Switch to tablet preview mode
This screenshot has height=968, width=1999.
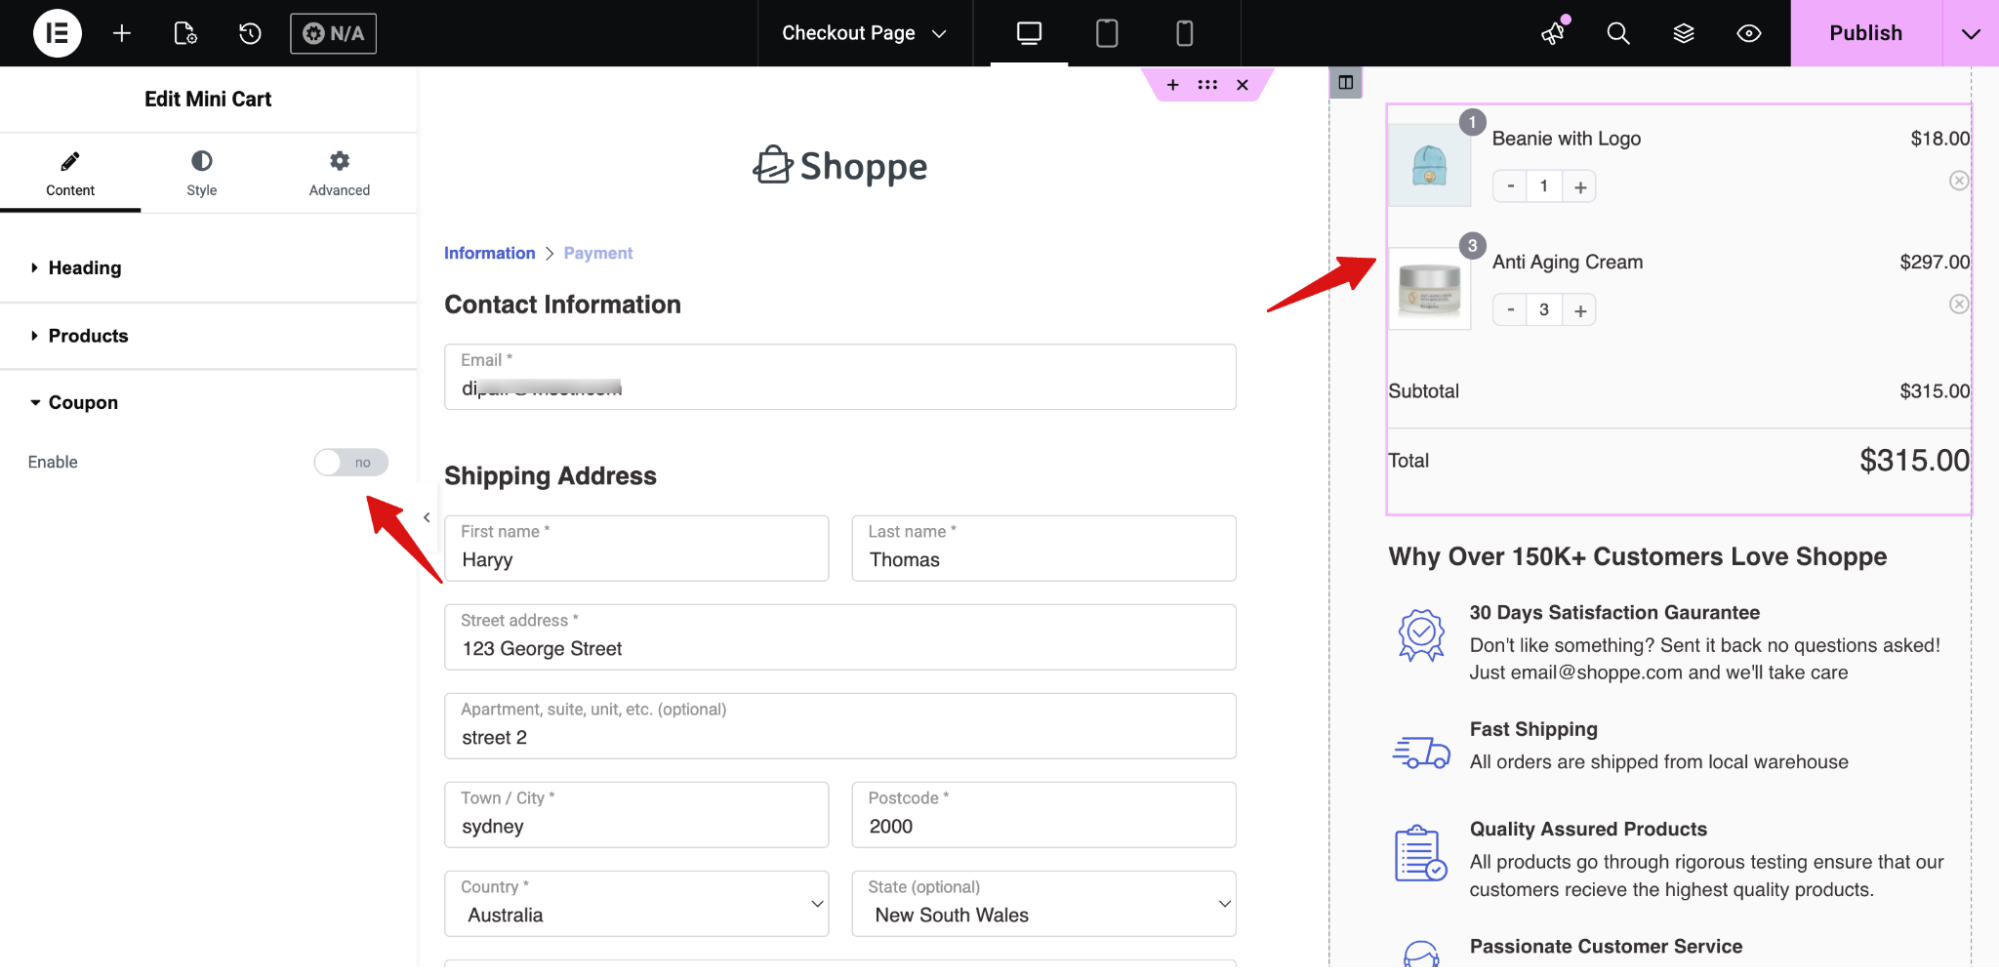point(1106,33)
